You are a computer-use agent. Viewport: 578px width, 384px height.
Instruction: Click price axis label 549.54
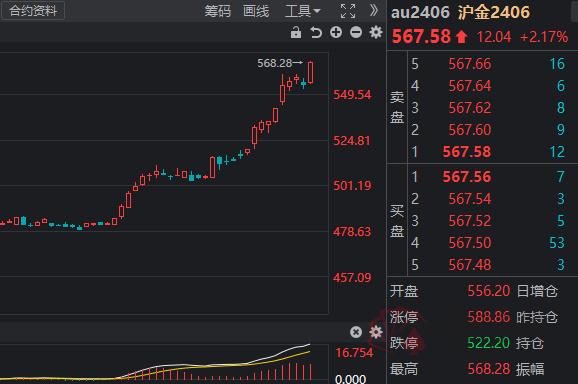tap(352, 95)
